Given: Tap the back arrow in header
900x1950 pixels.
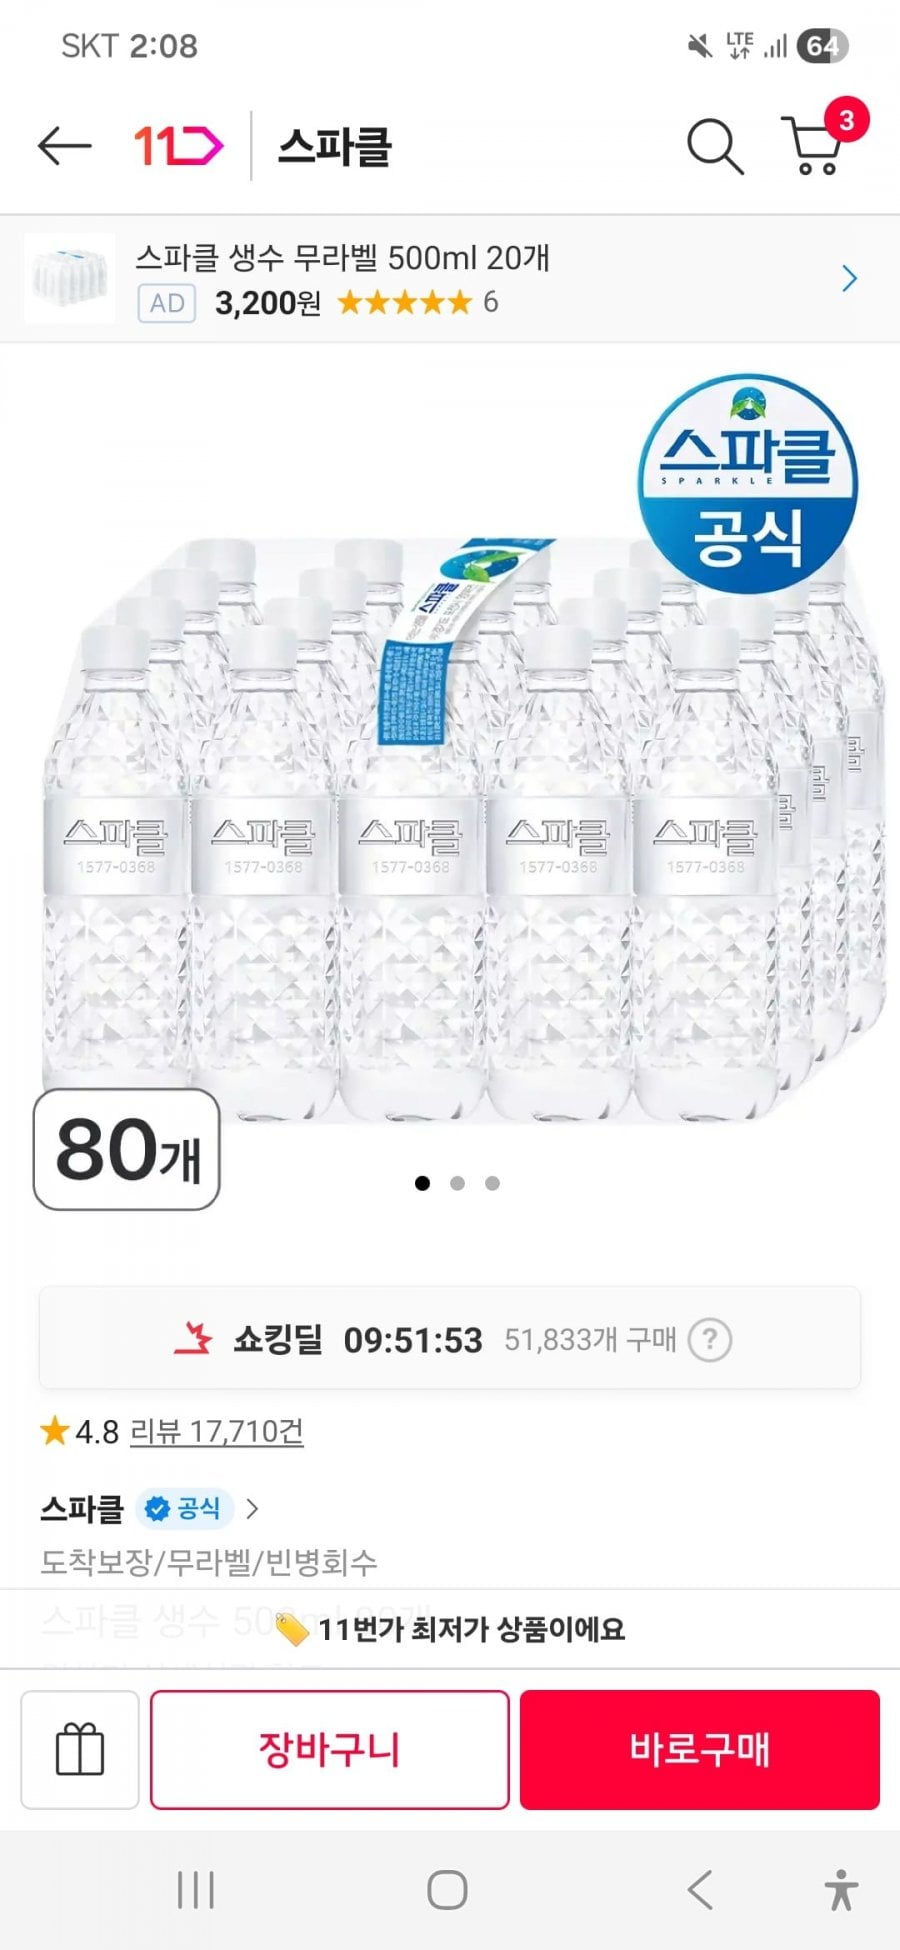Looking at the screenshot, I should [64, 146].
